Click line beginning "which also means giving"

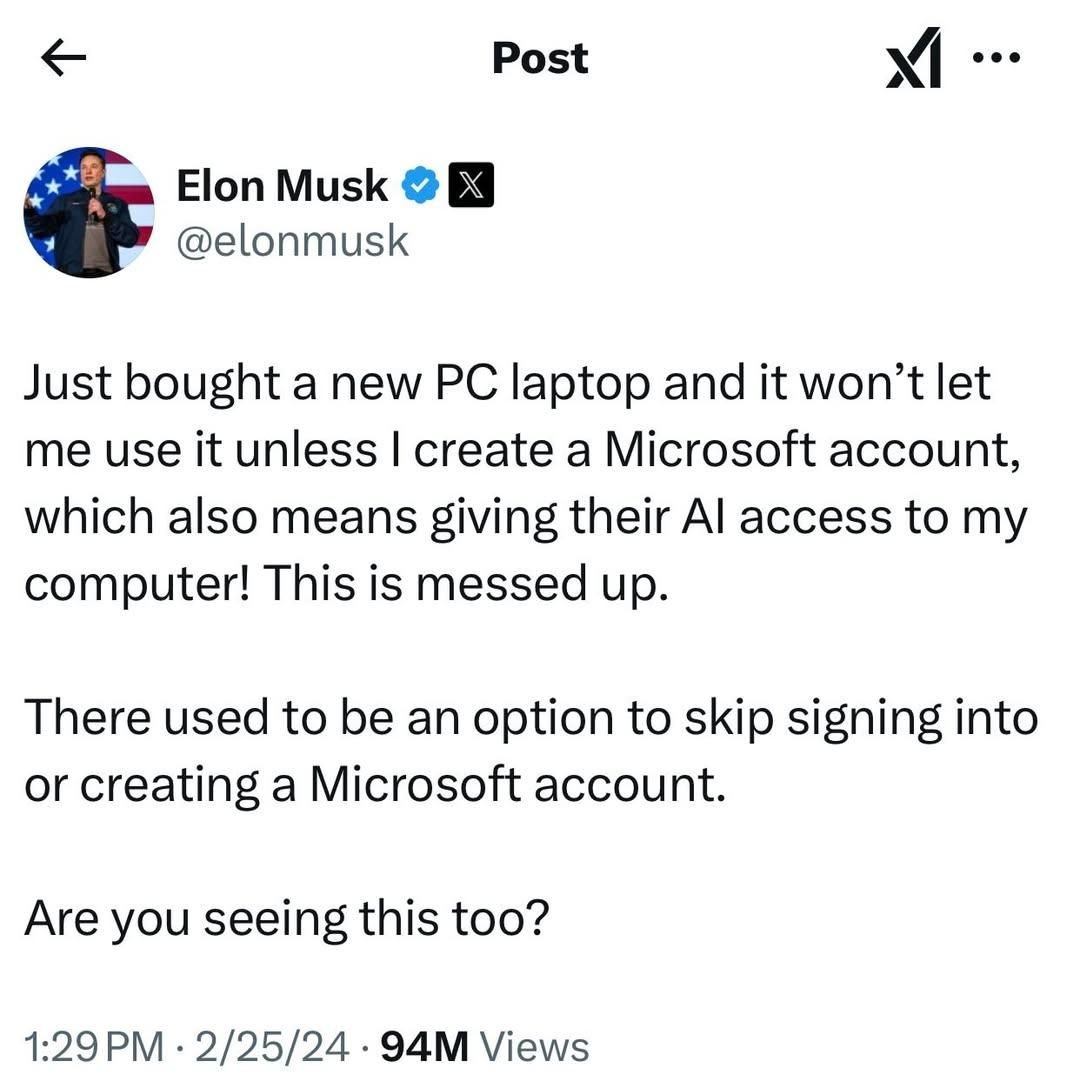point(525,518)
